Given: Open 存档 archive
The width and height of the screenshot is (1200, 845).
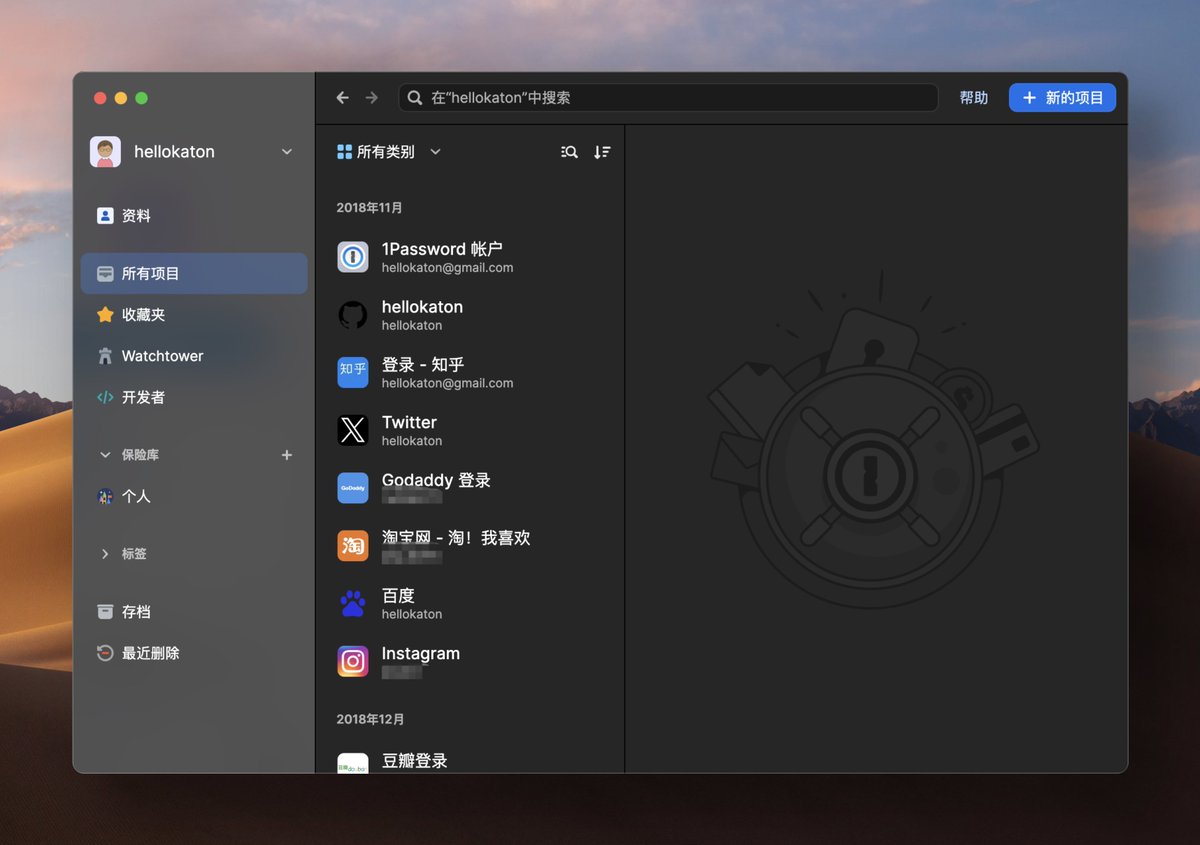Looking at the screenshot, I should pos(194,612).
